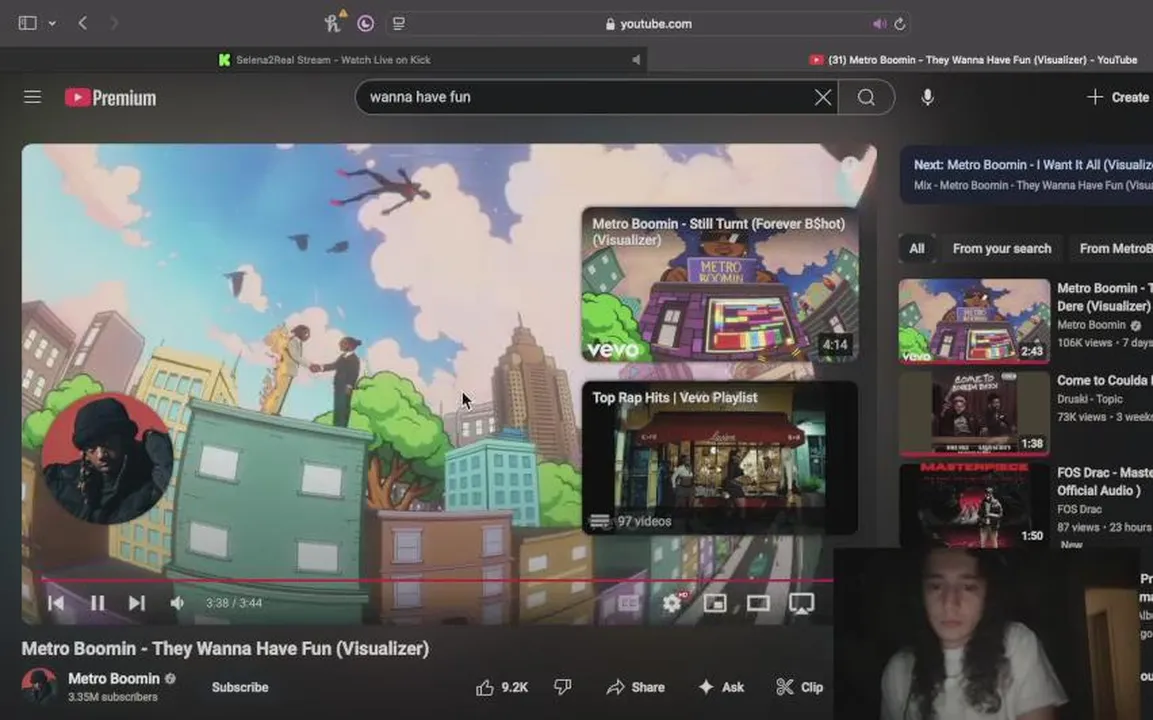1153x720 pixels.
Task: Mute tab audio in address bar
Action: click(x=879, y=24)
